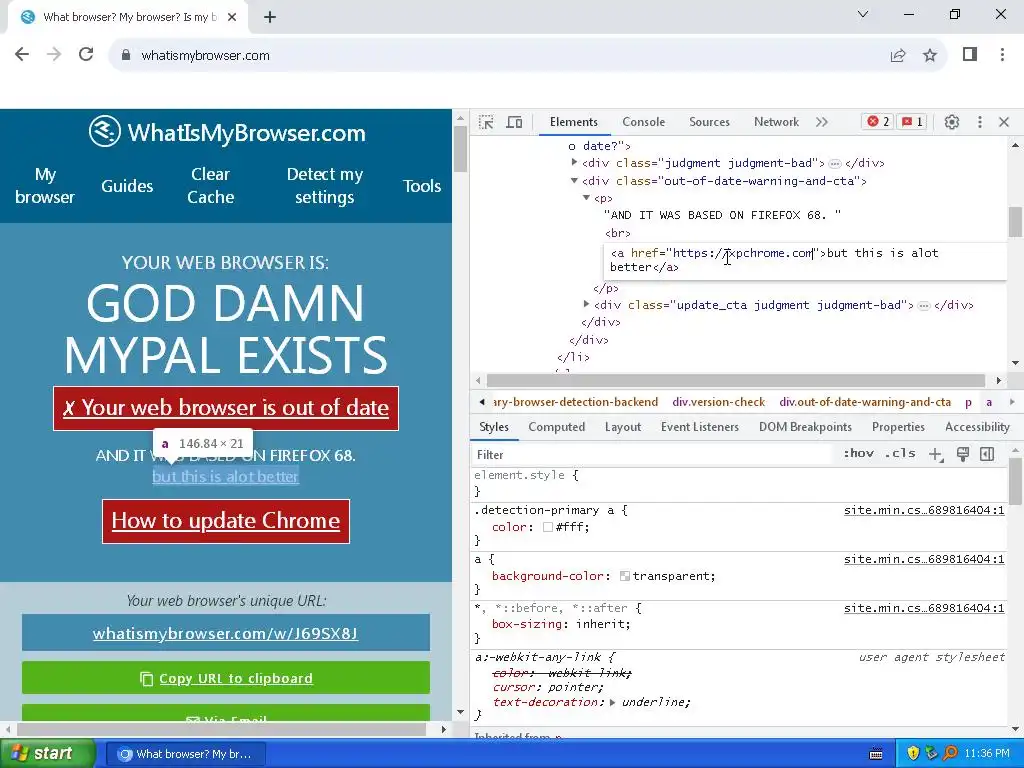Click the red error count badge
The image size is (1024, 768).
coord(878,121)
